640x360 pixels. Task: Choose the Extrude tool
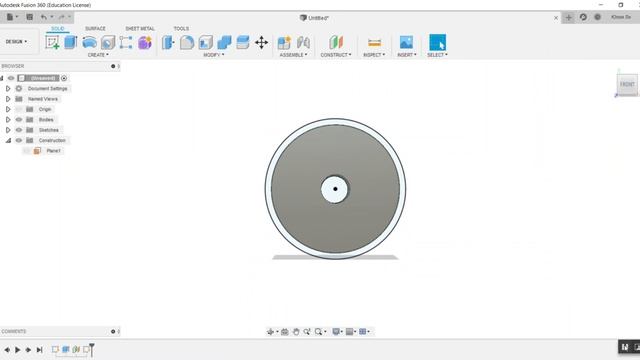point(71,42)
